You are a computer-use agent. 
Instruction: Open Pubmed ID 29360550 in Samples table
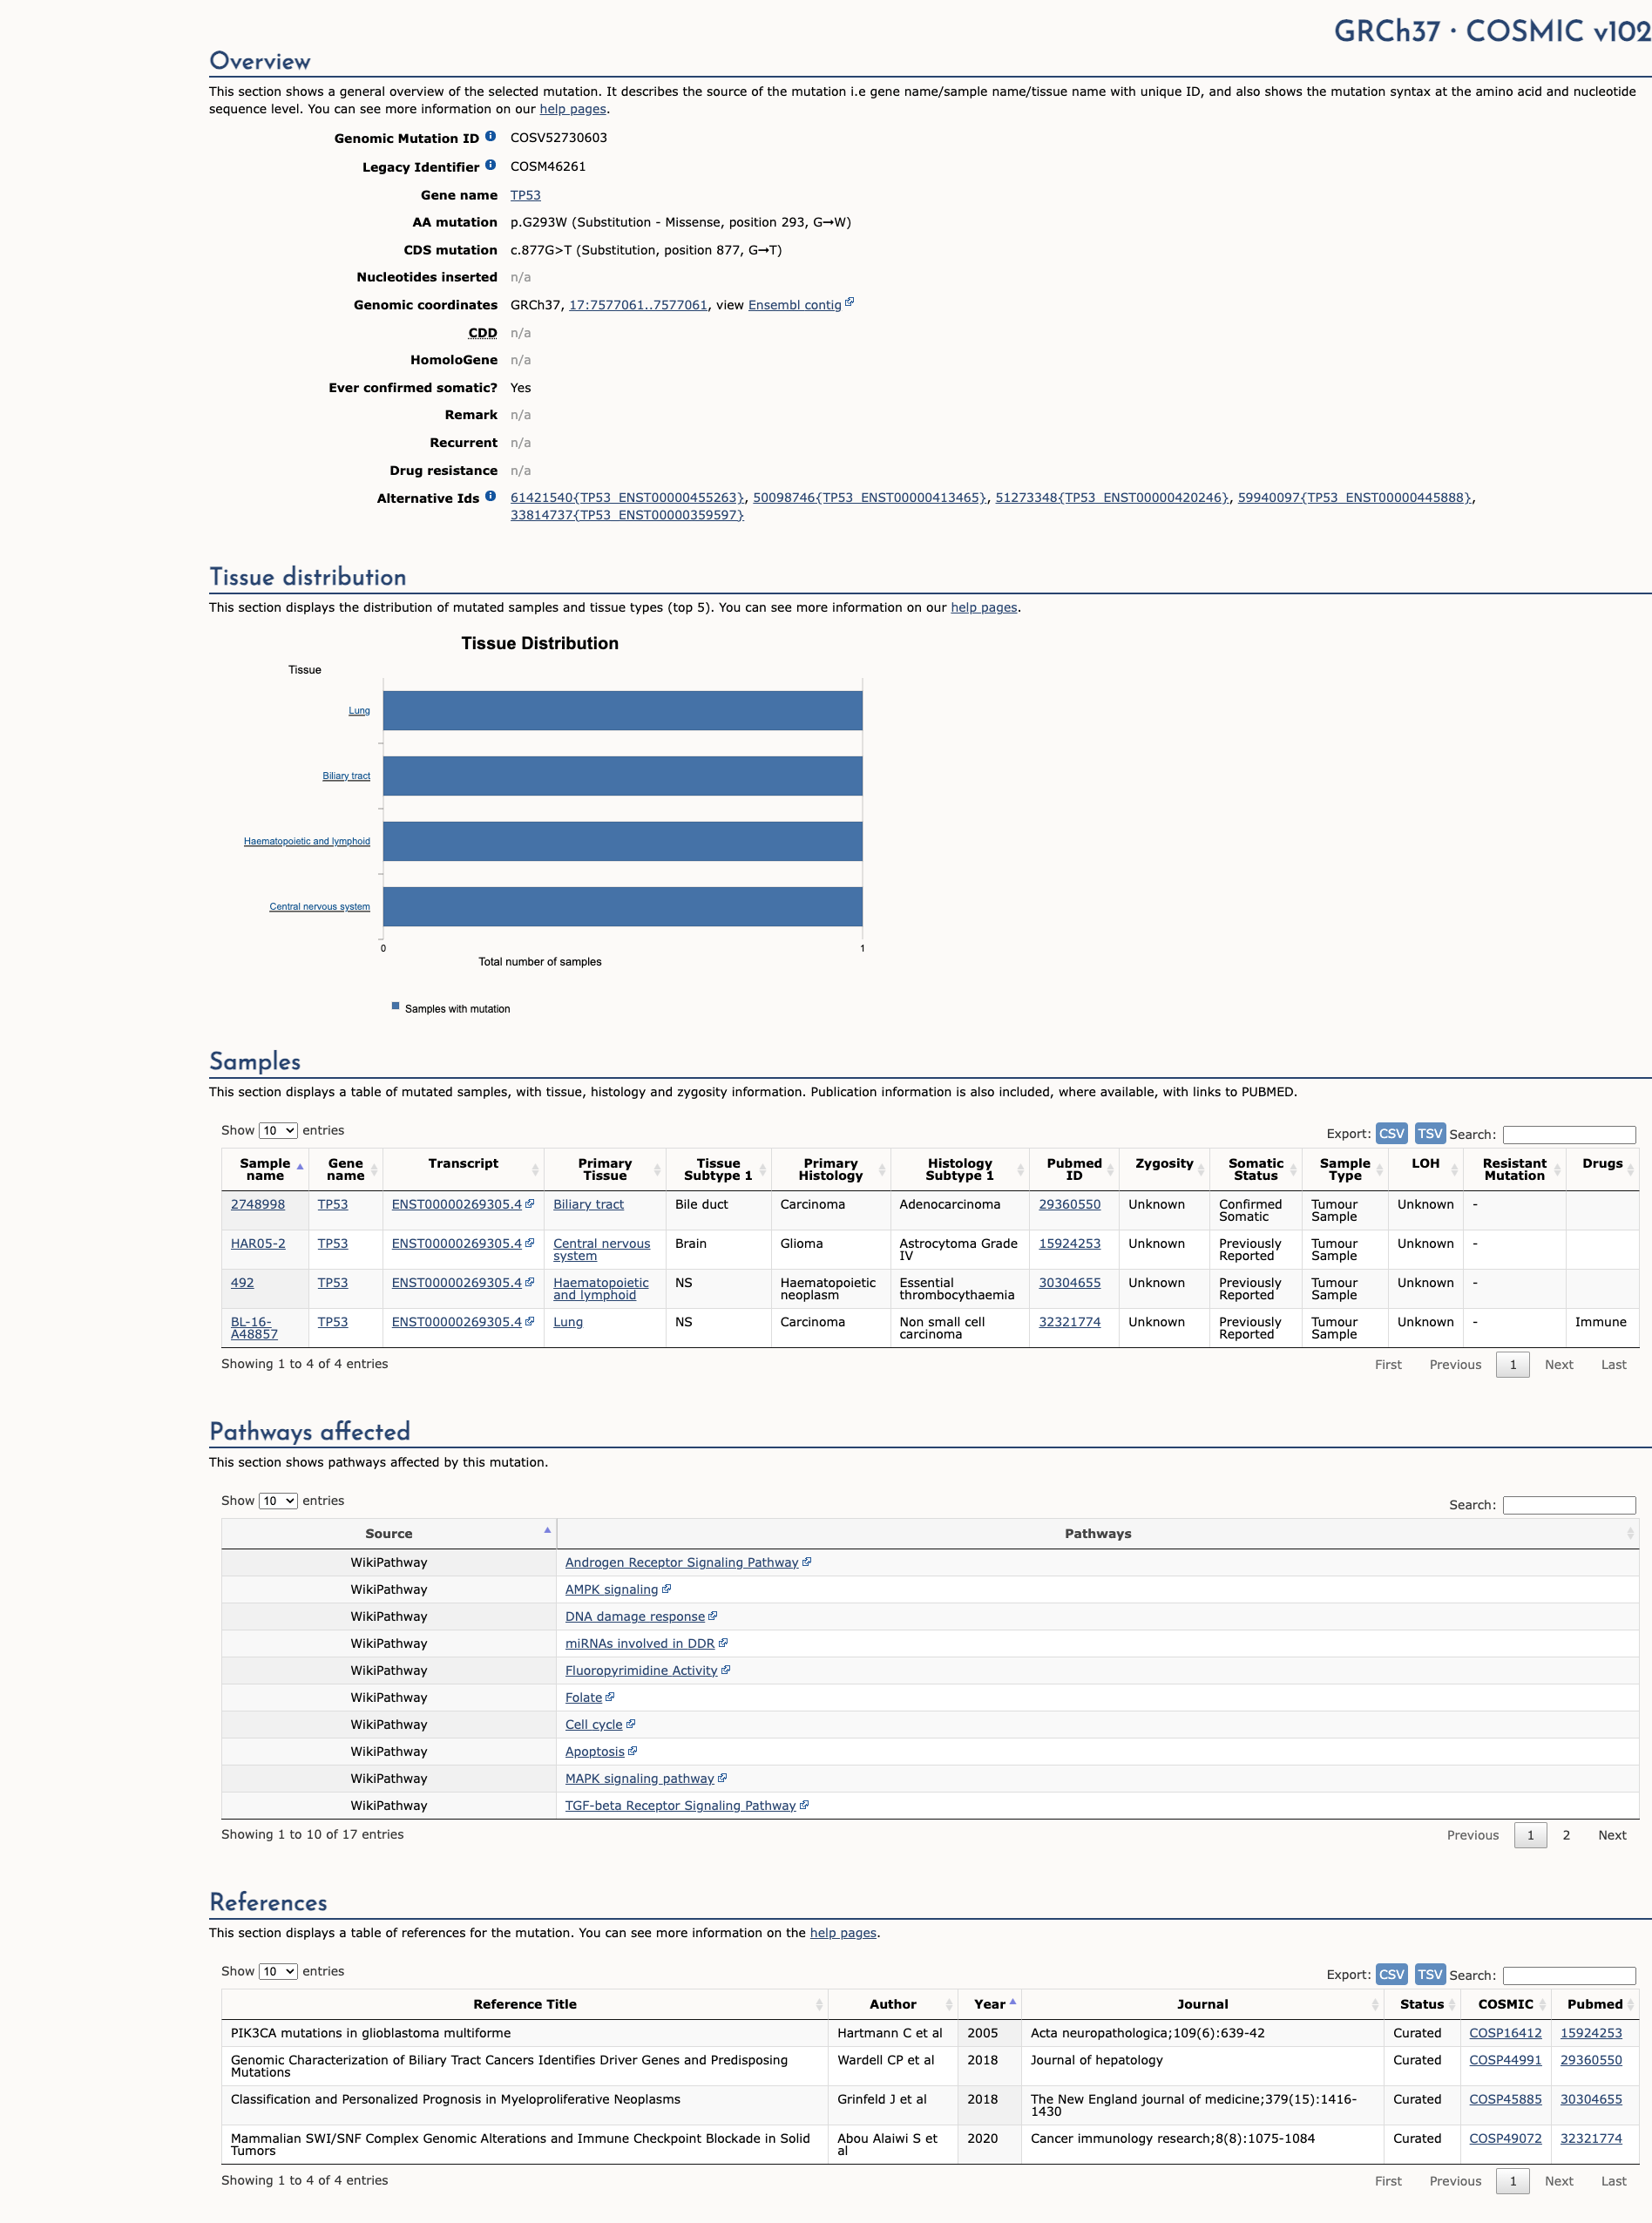pyautogui.click(x=1069, y=1205)
